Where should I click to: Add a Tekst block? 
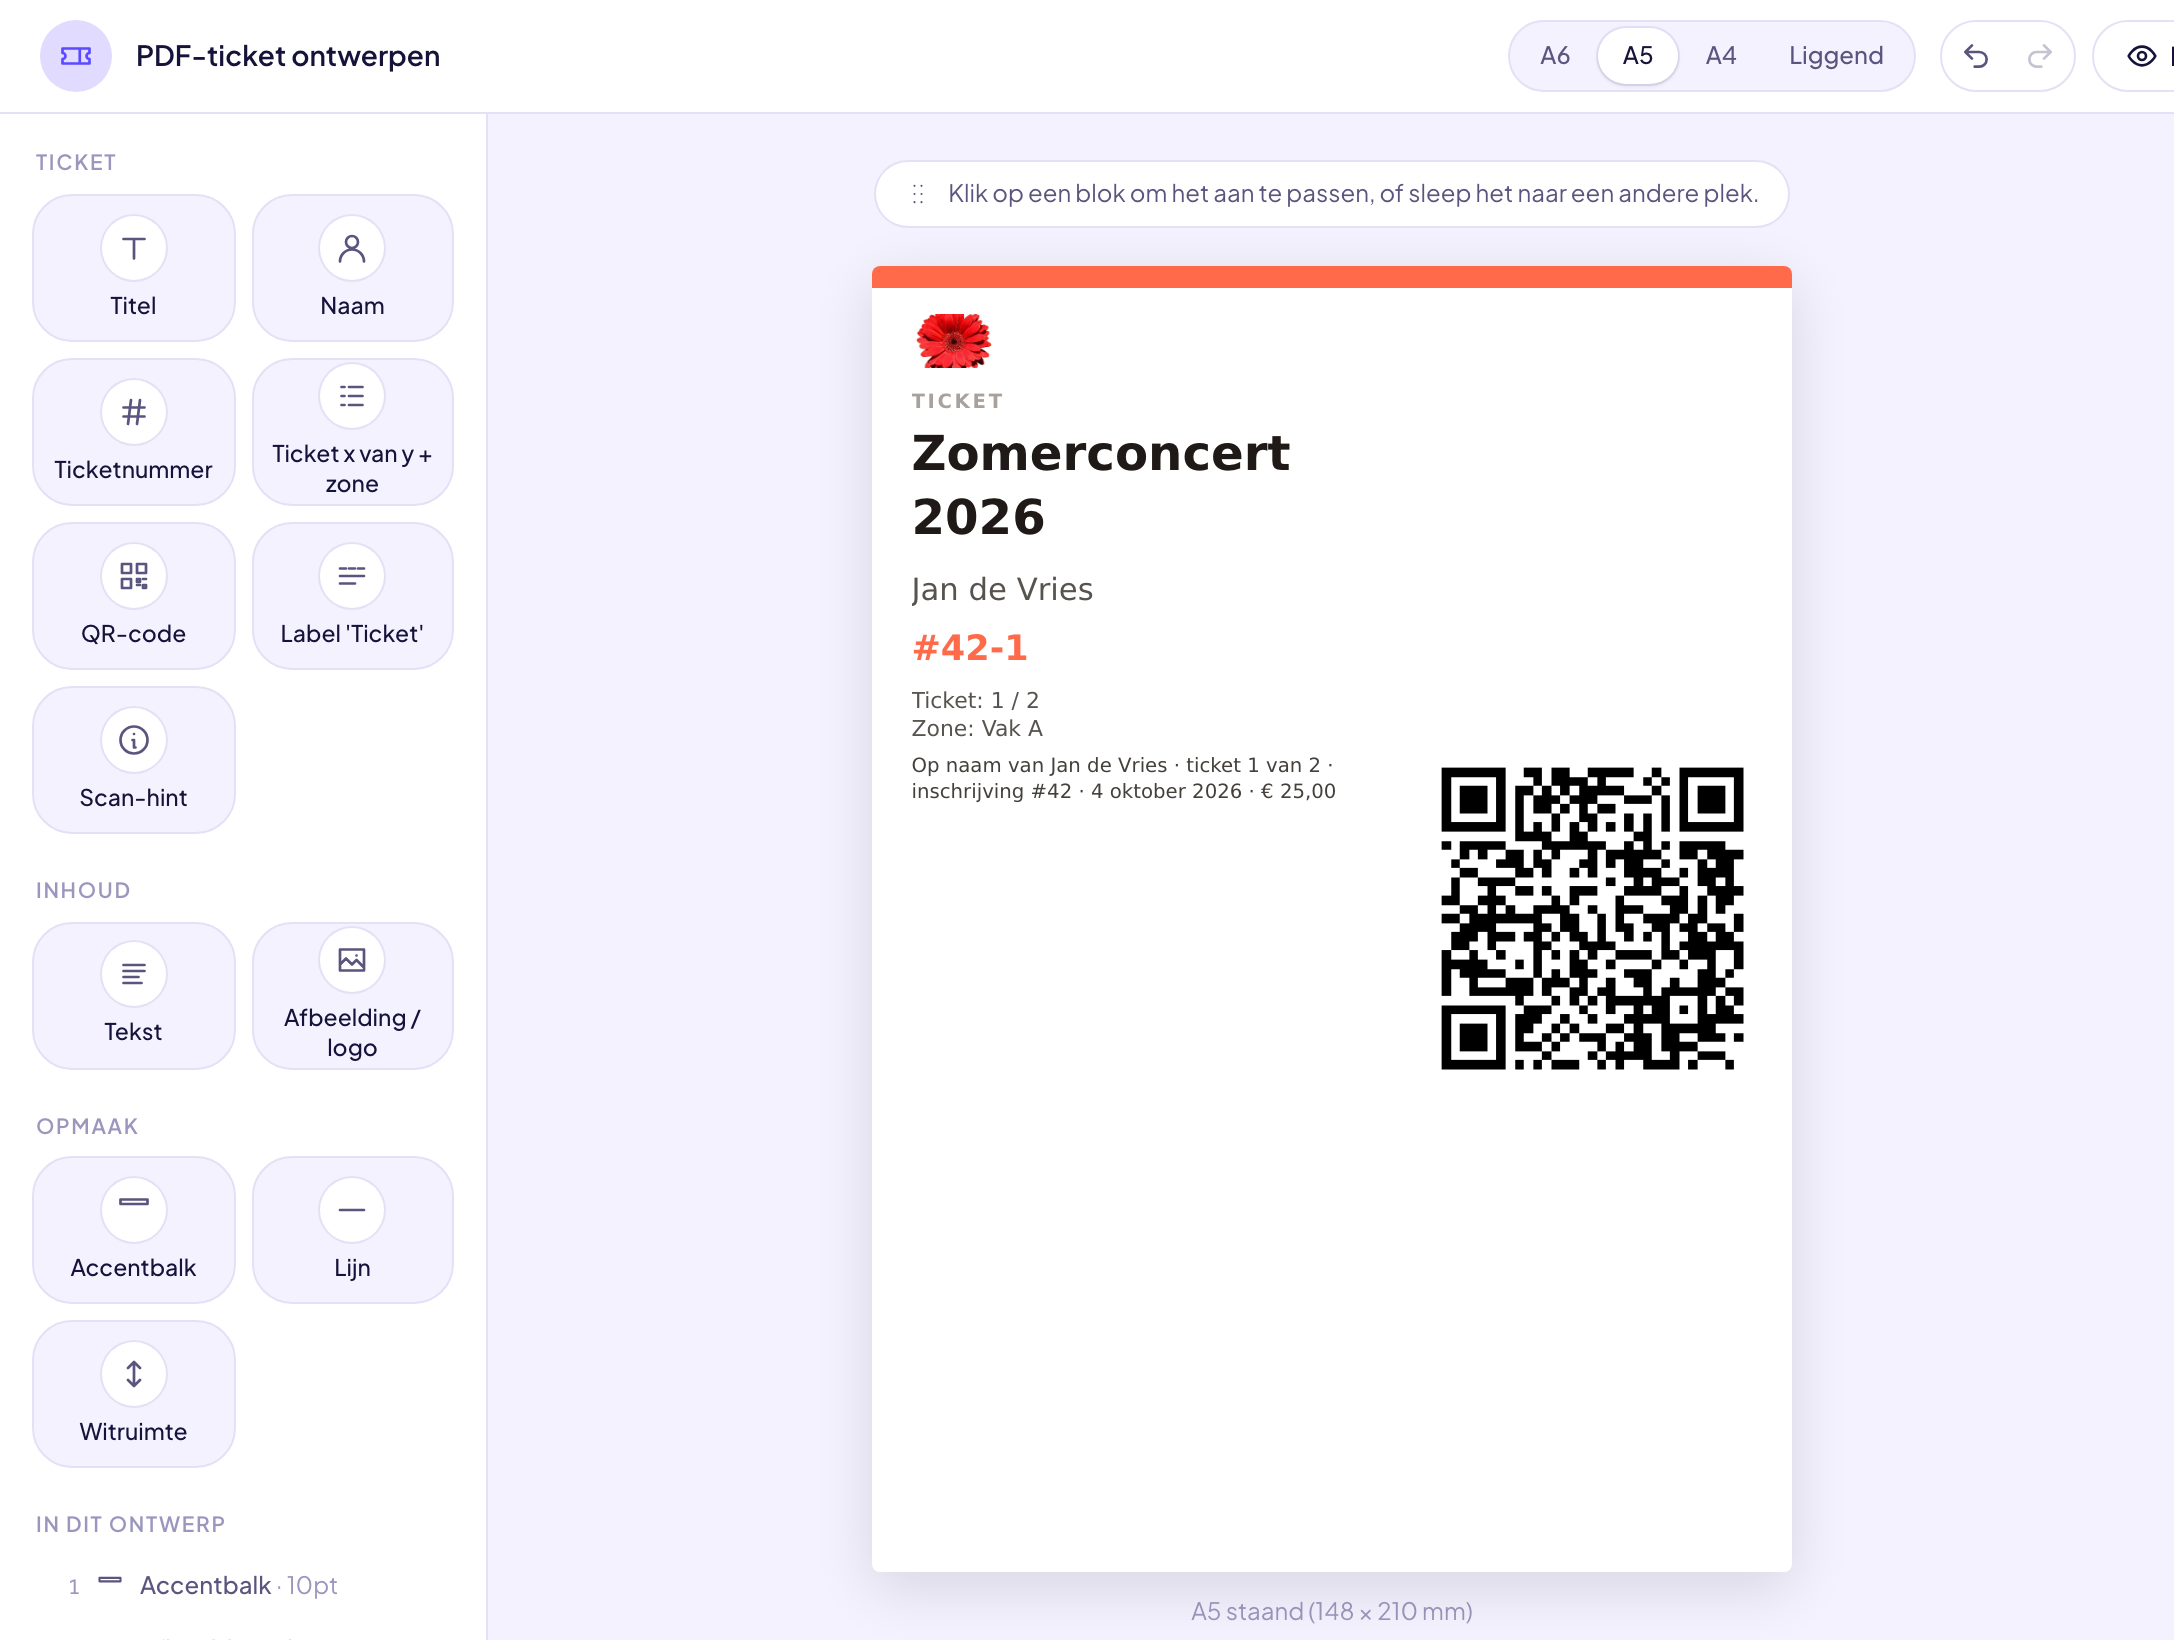134,996
